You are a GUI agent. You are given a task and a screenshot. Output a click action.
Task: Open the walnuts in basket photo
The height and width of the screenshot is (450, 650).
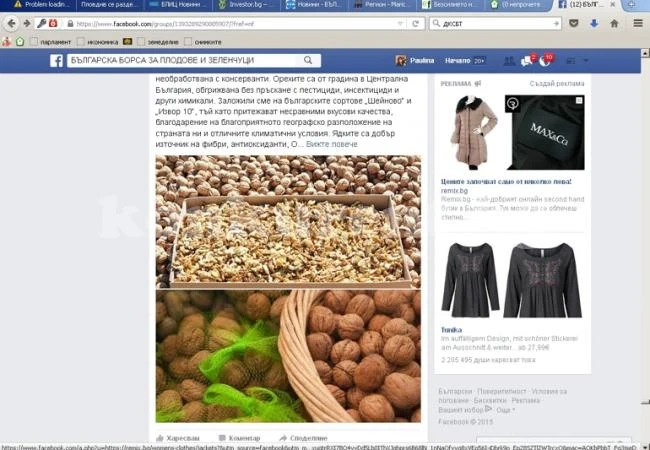click(288, 356)
